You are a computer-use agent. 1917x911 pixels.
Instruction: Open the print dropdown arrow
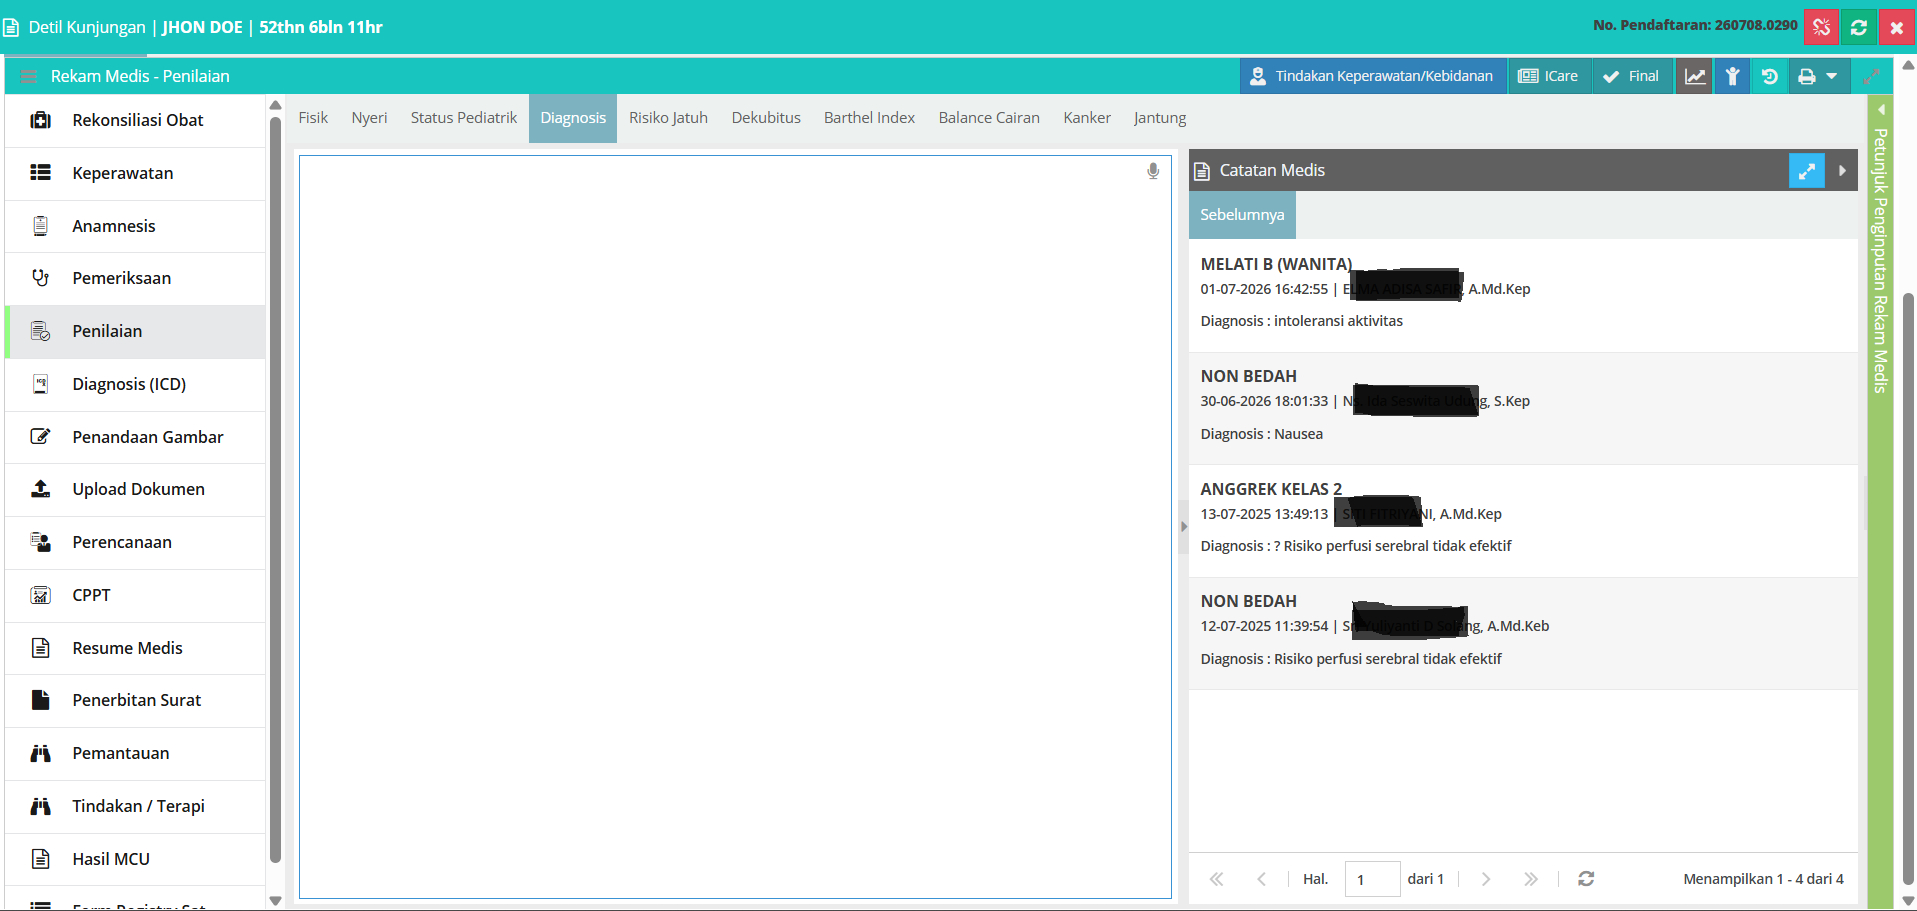pos(1832,76)
